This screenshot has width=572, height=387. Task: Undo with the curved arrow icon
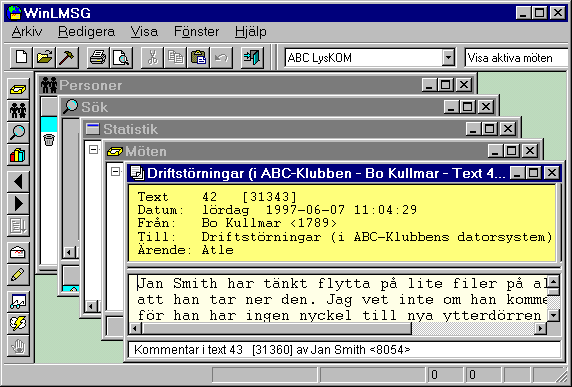tap(221, 58)
